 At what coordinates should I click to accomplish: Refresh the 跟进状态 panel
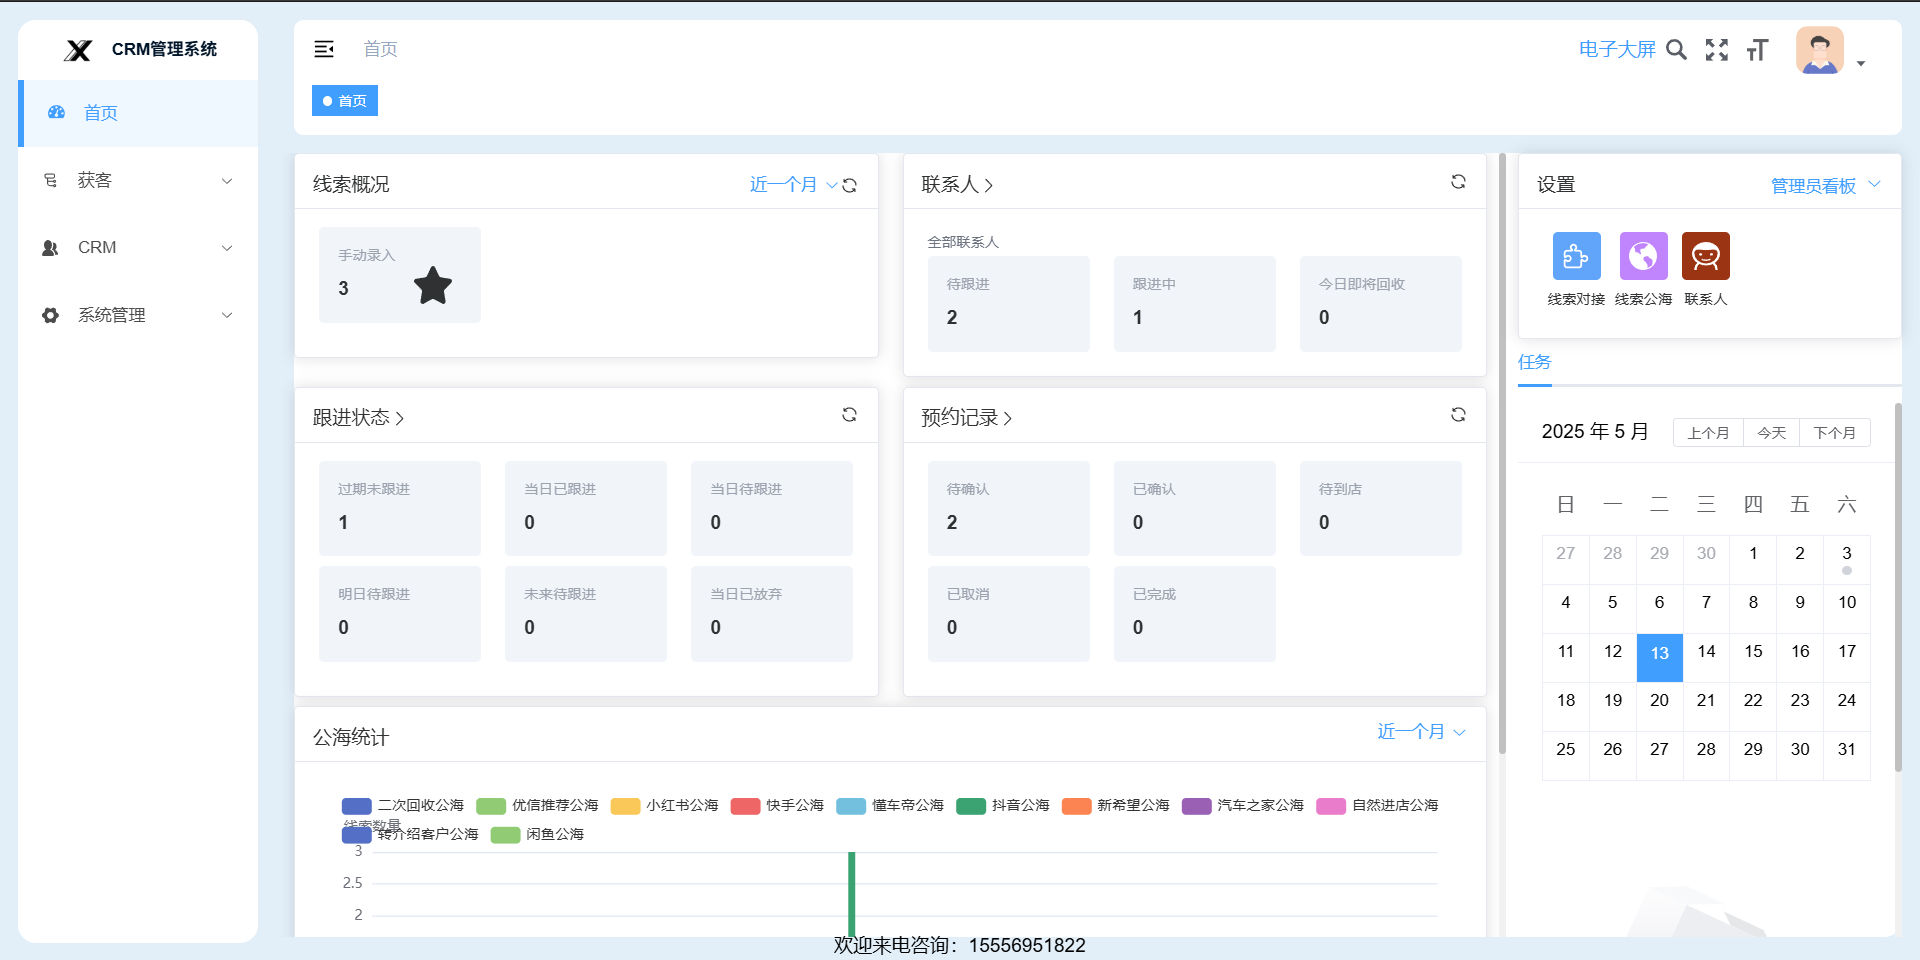[x=849, y=415]
